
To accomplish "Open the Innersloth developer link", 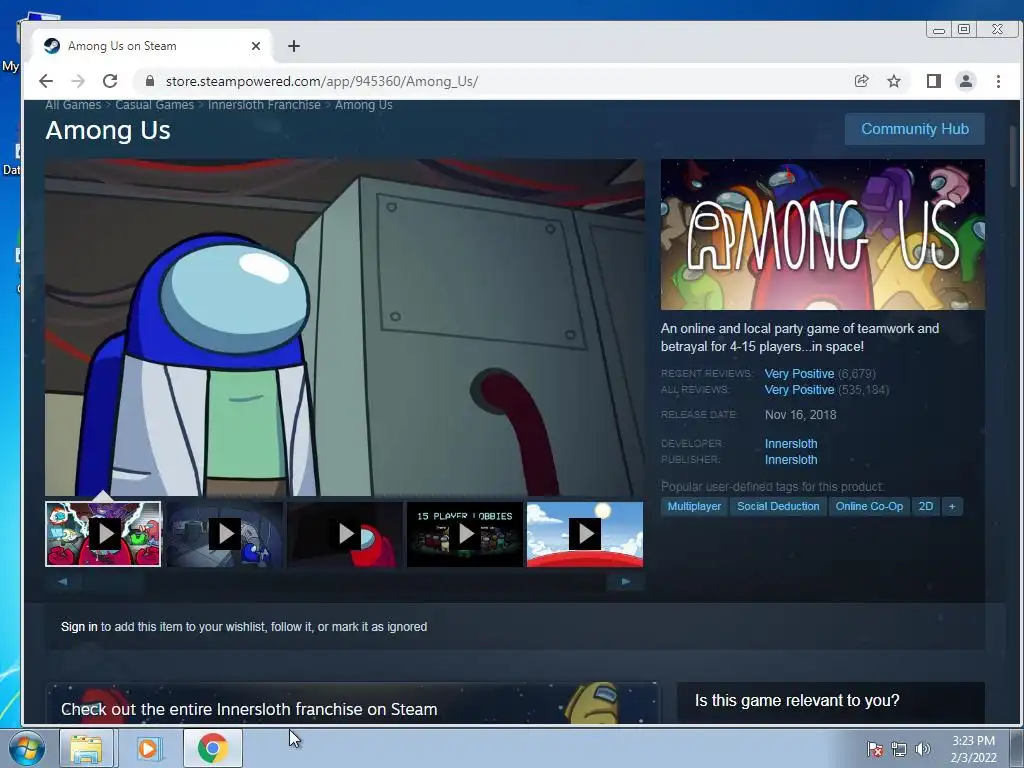I will (791, 443).
